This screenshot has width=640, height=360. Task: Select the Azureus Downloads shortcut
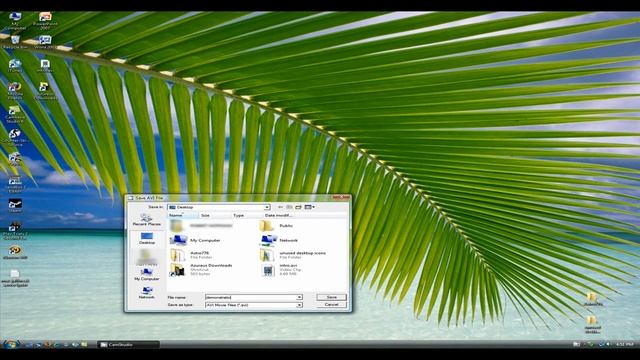201,269
